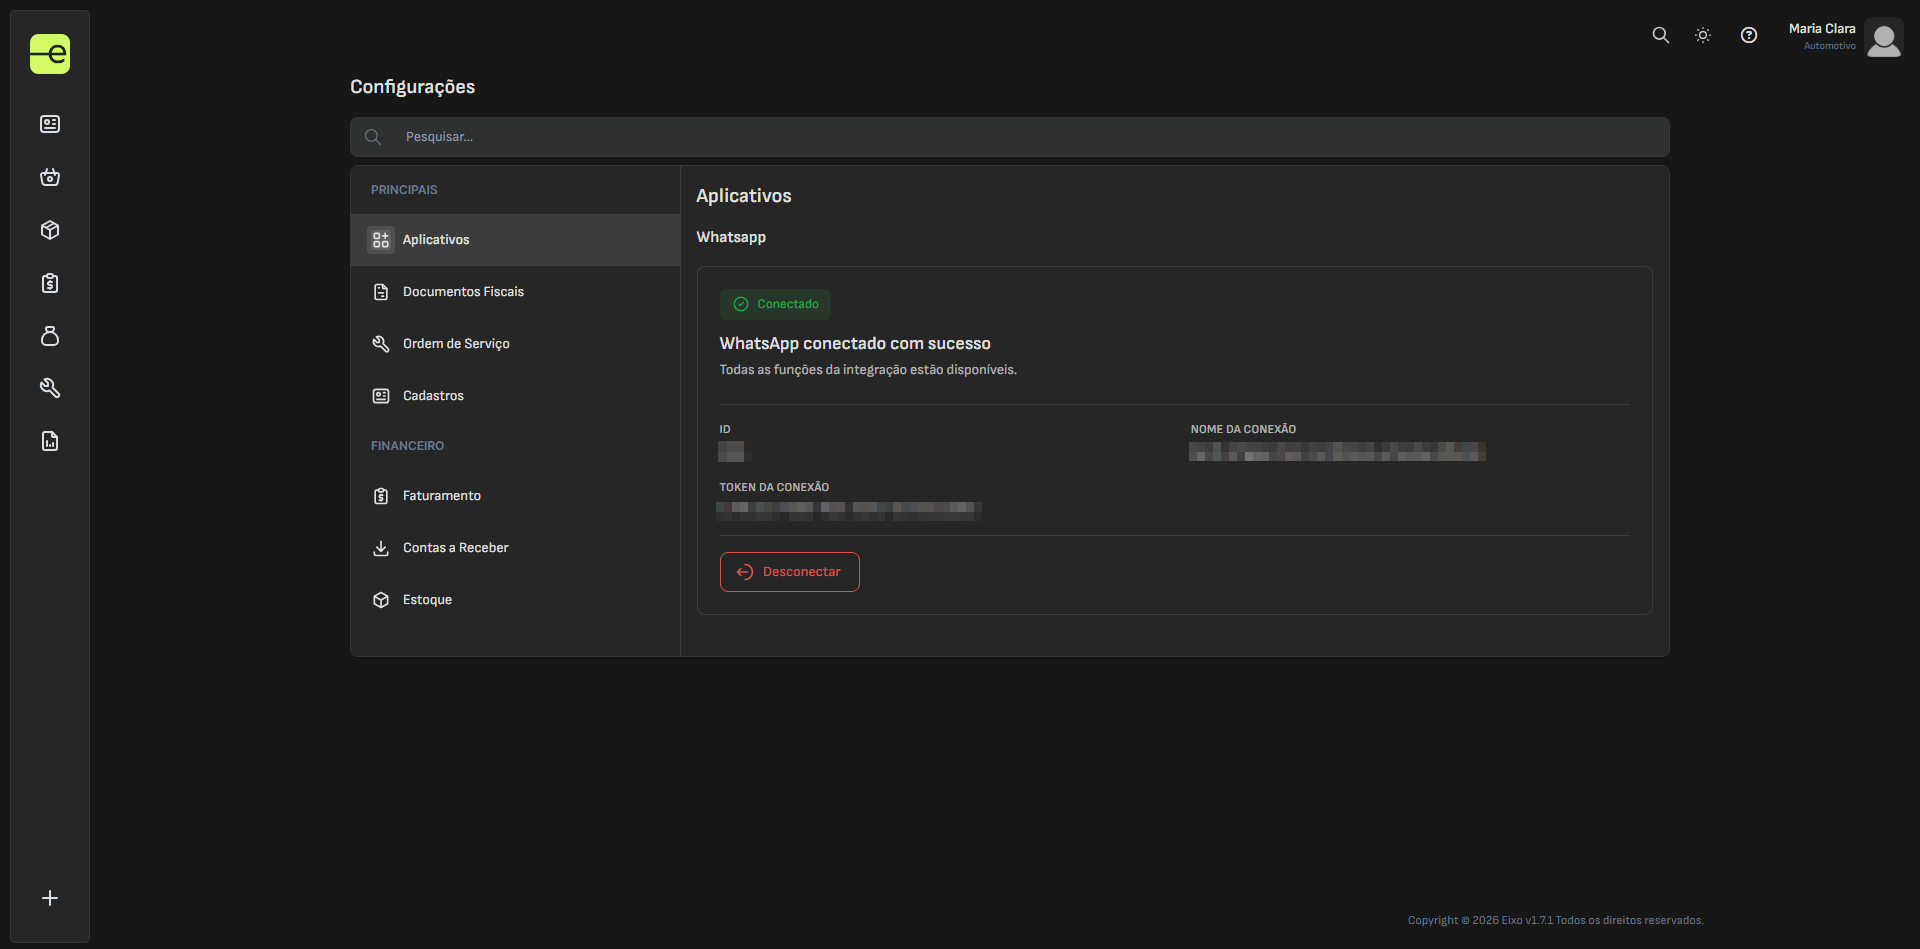Viewport: 1920px width, 949px height.
Task: Open help via question mark icon
Action: [x=1748, y=35]
